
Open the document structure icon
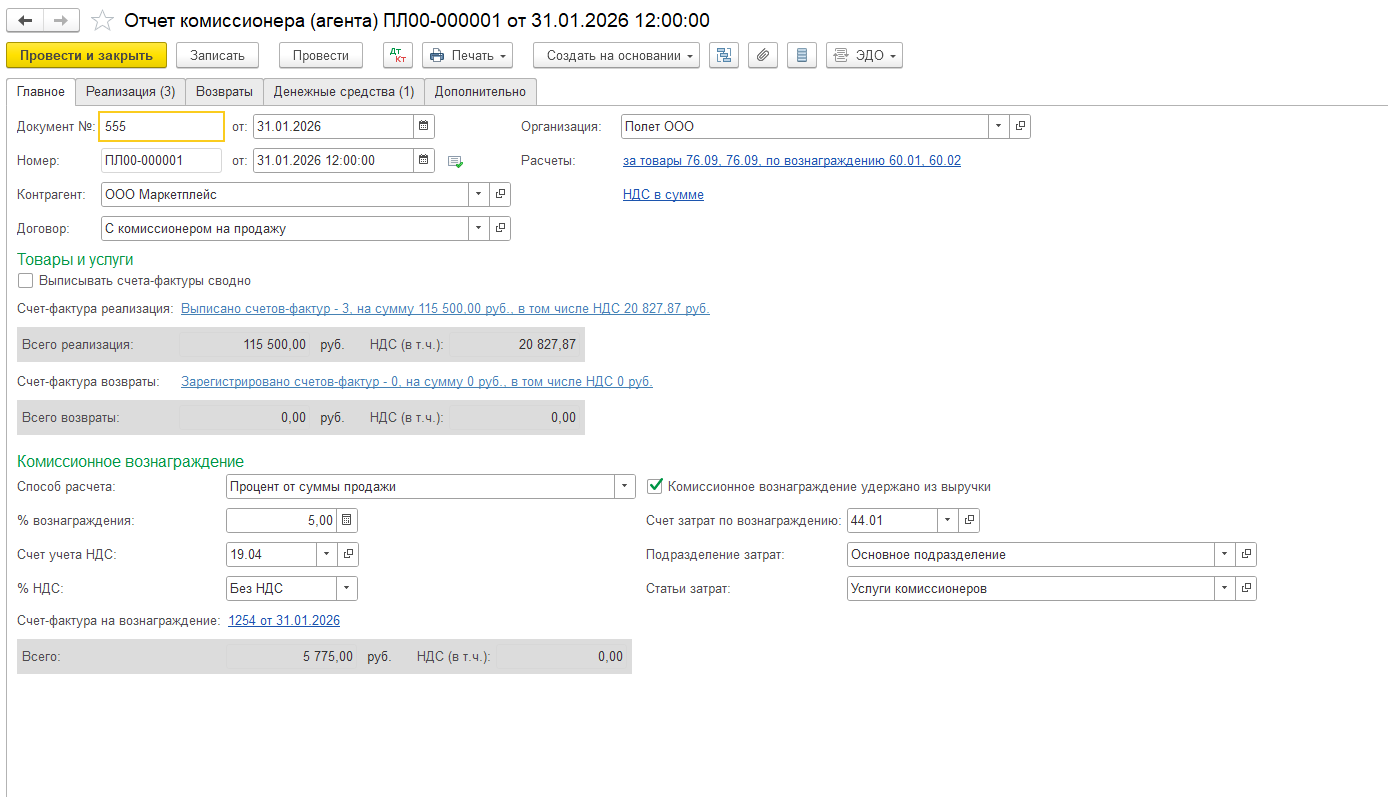tap(724, 55)
